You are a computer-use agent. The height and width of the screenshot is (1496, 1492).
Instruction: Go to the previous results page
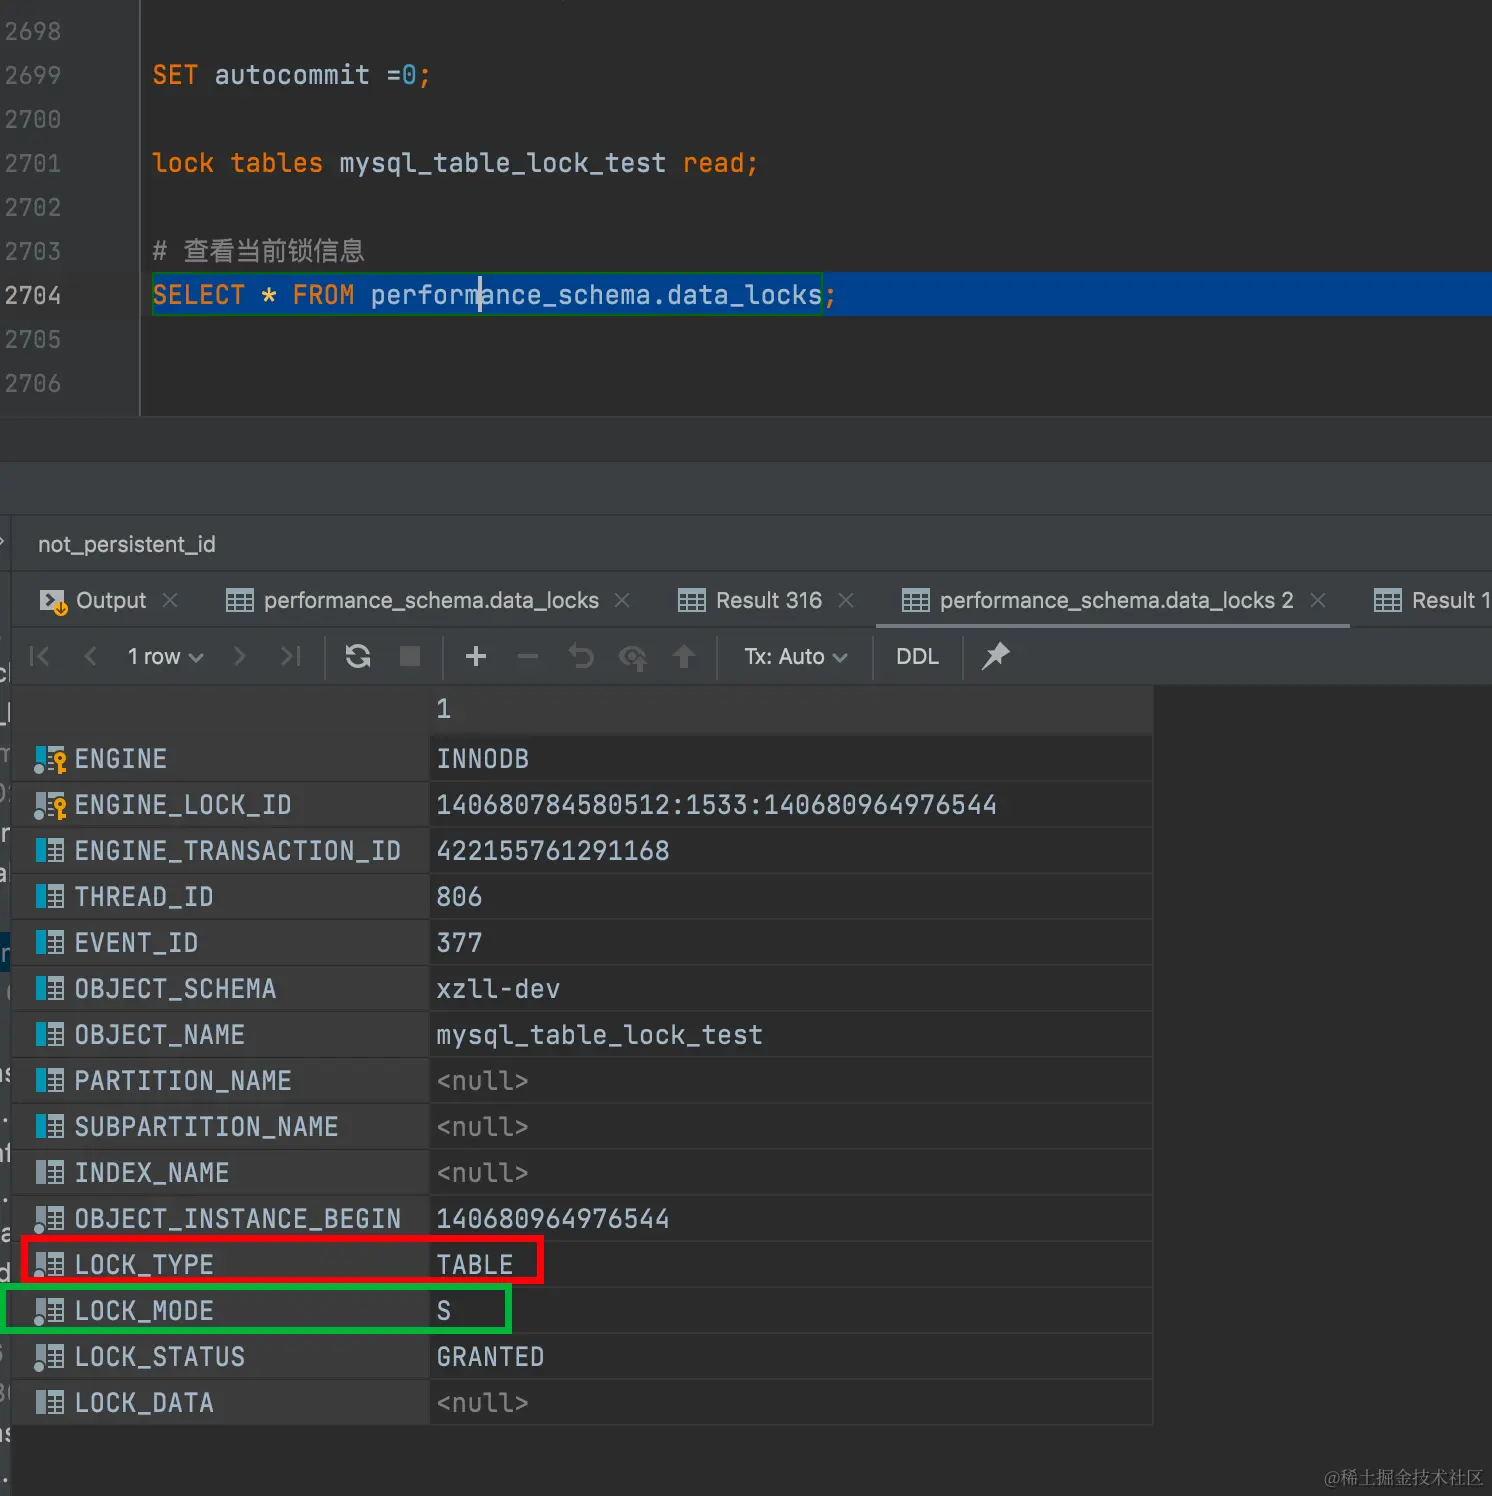(91, 656)
